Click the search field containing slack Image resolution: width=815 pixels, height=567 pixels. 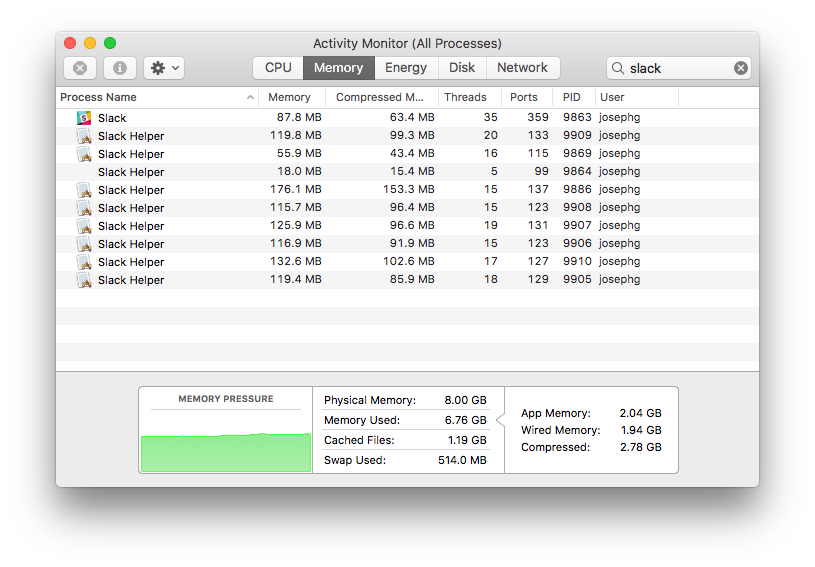tap(678, 68)
